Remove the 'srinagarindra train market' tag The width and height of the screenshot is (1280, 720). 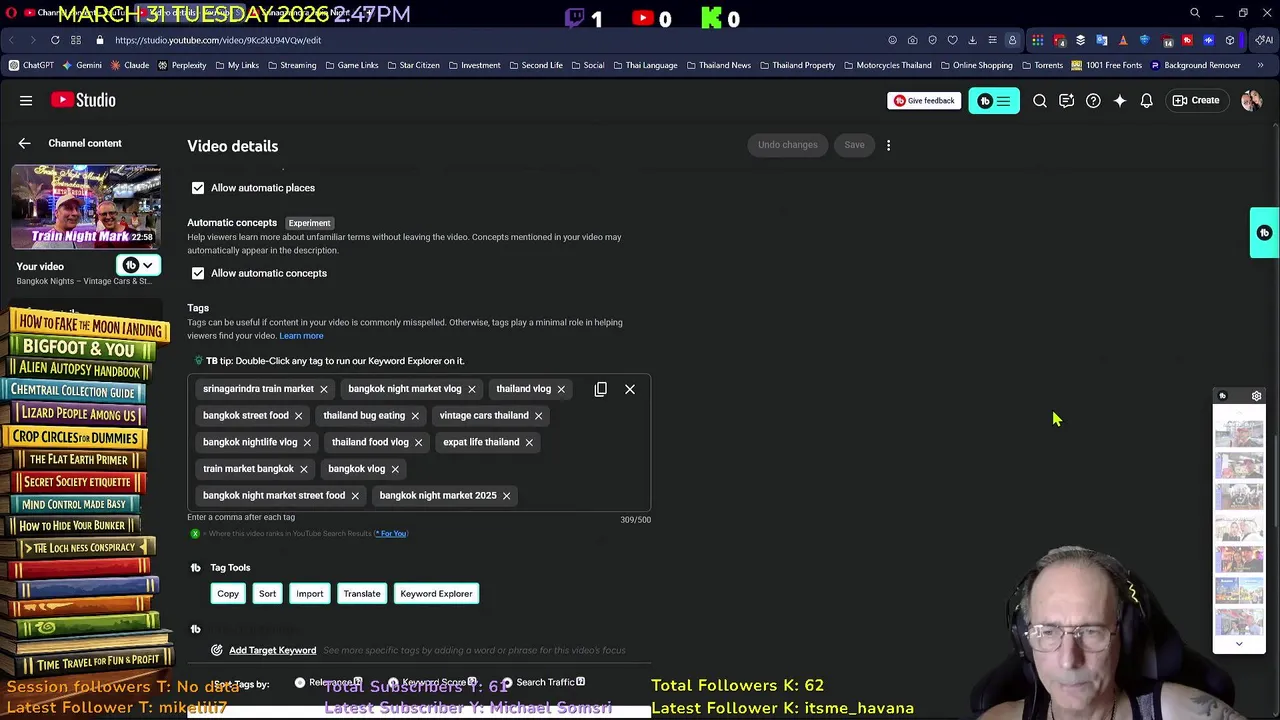(x=324, y=389)
